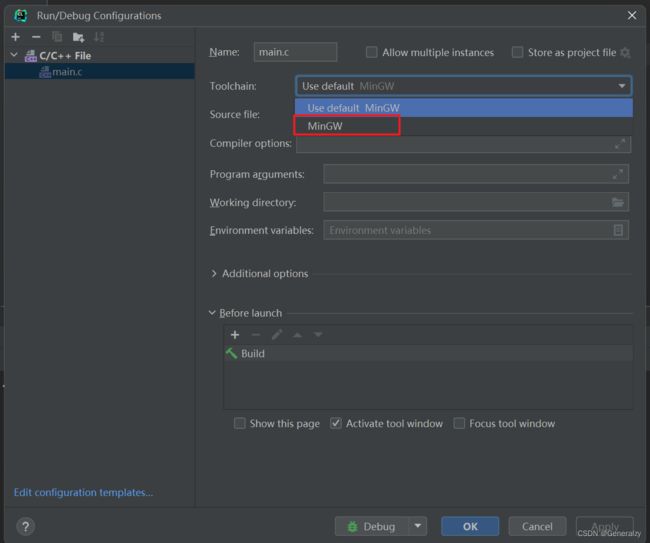Image resolution: width=650 pixels, height=543 pixels.
Task: Collapse the Before launch section
Action: [212, 313]
